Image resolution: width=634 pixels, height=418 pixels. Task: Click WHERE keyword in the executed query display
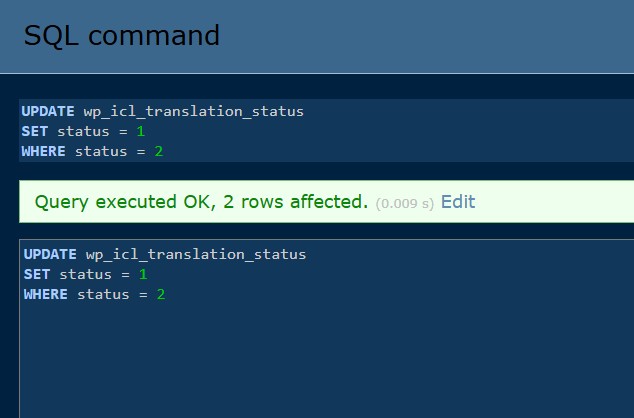pos(42,151)
